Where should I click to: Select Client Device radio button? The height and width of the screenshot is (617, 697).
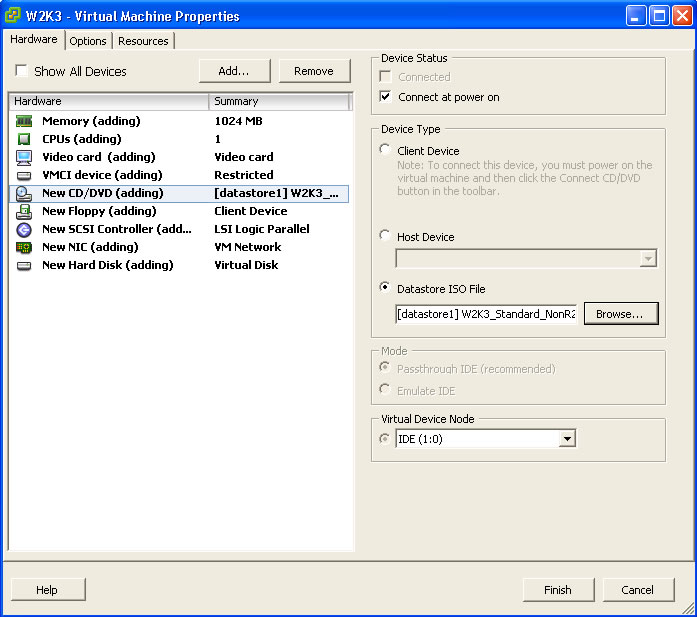pyautogui.click(x=385, y=149)
